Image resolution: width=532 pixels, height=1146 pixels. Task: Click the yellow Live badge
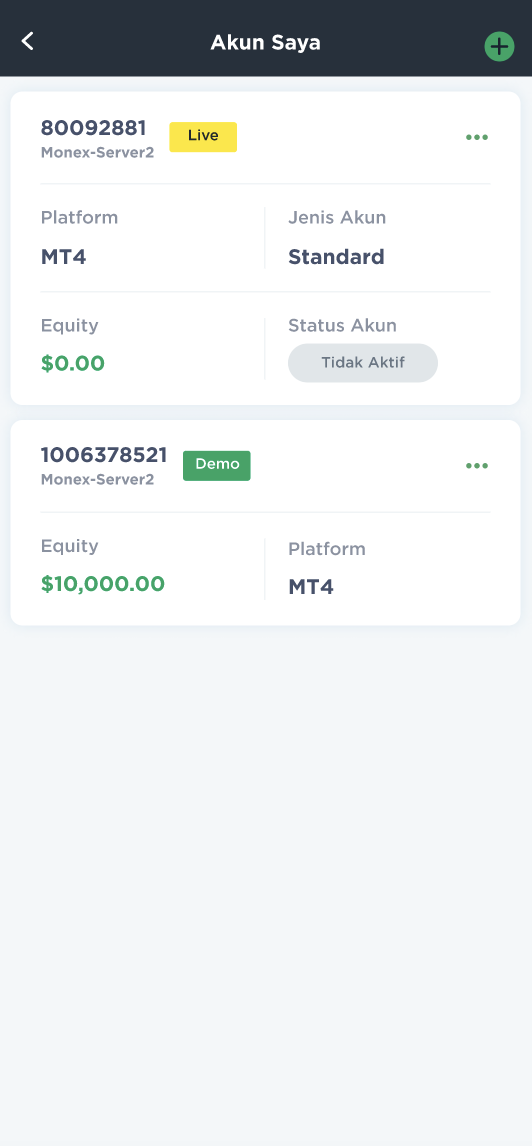click(203, 137)
